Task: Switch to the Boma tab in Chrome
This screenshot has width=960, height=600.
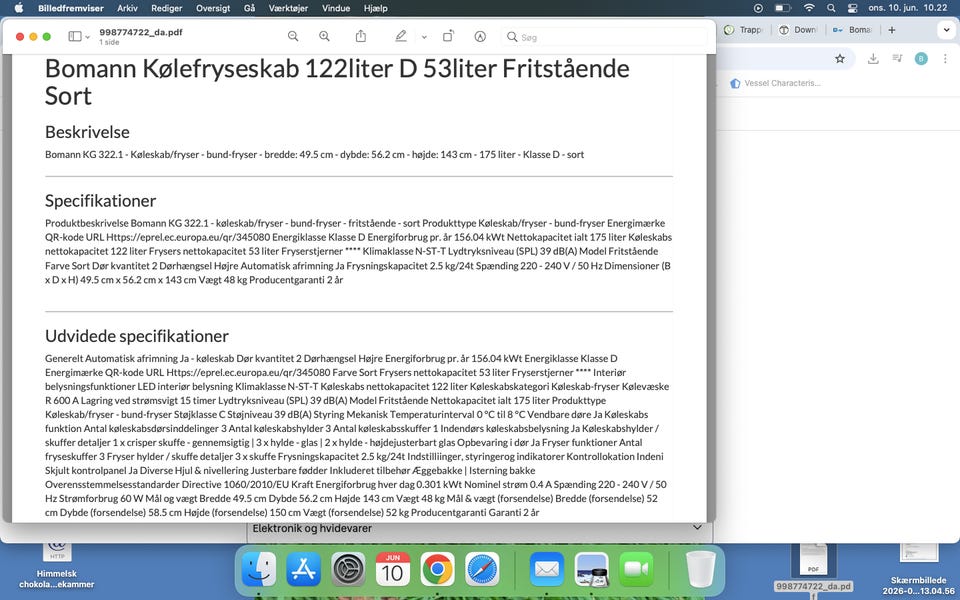Action: [x=852, y=29]
